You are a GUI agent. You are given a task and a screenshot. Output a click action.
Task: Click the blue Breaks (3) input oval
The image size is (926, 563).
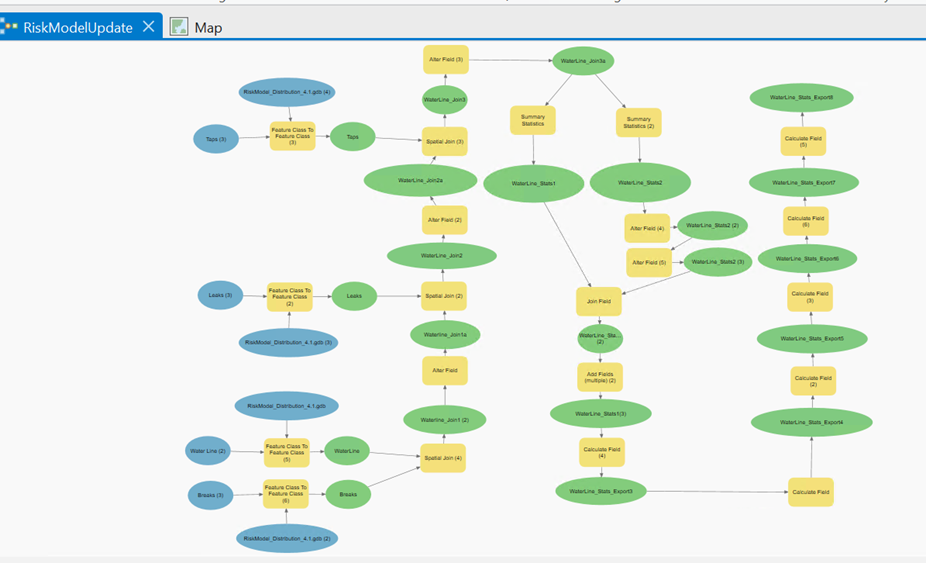(x=211, y=494)
